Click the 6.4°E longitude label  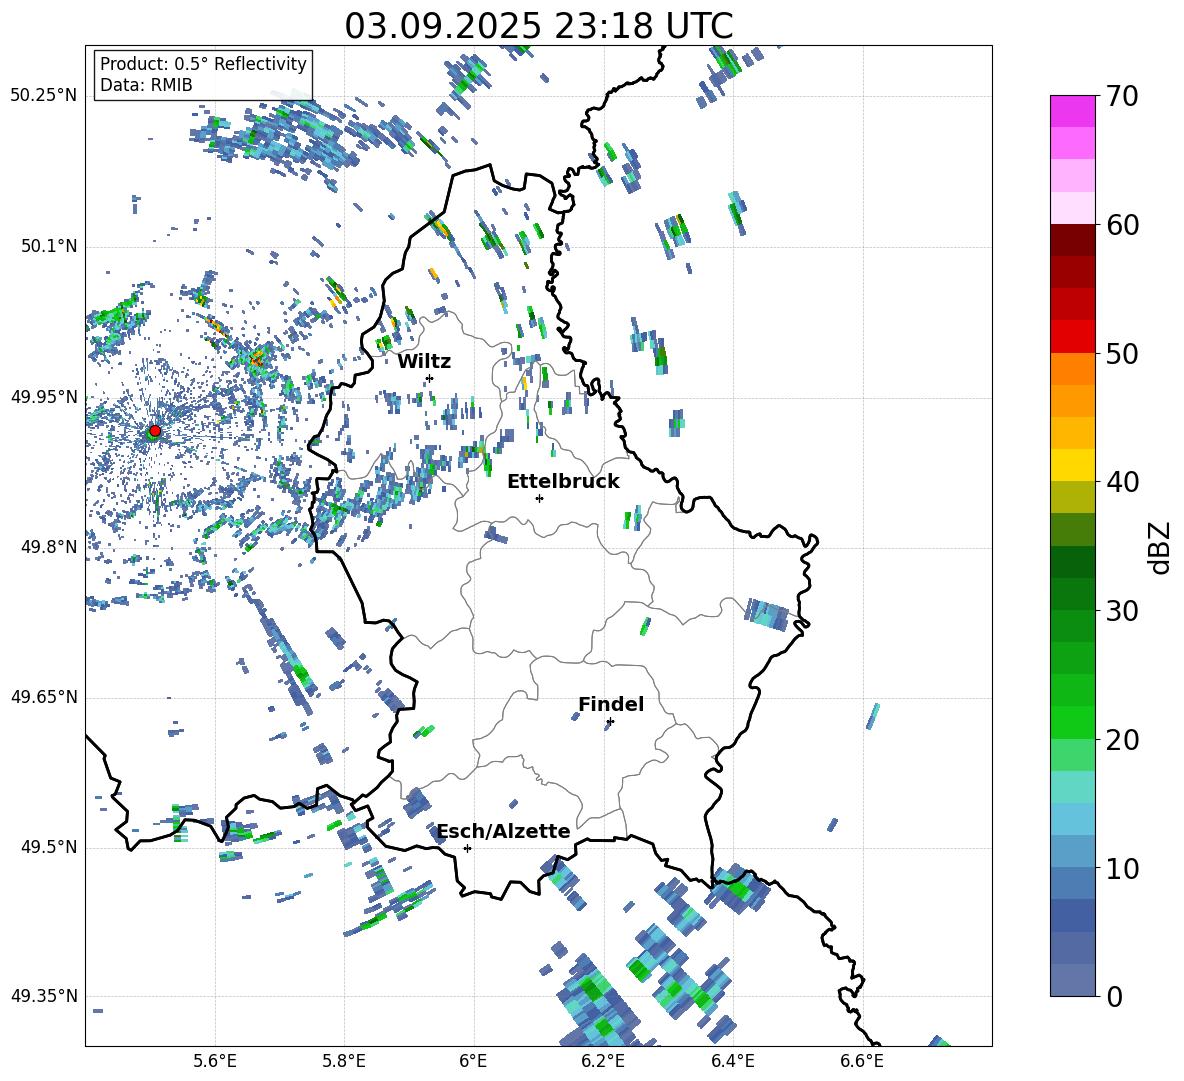click(732, 1061)
